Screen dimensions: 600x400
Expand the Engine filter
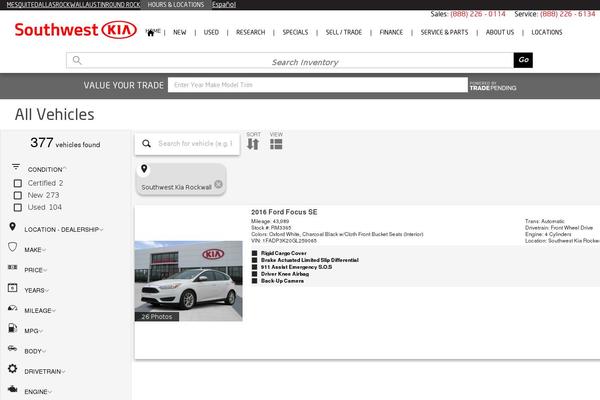click(x=38, y=392)
